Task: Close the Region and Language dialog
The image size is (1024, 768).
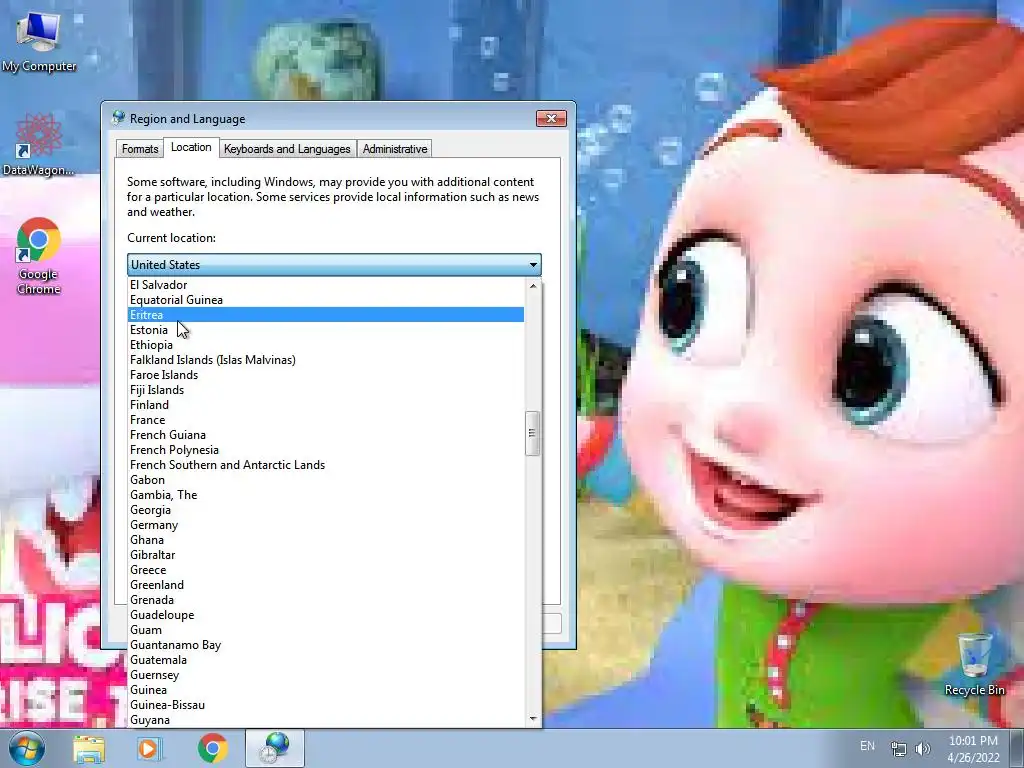Action: [x=551, y=118]
